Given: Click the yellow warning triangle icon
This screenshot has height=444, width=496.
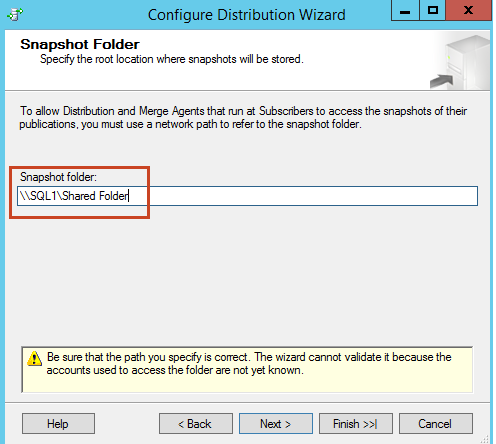Looking at the screenshot, I should pyautogui.click(x=34, y=359).
